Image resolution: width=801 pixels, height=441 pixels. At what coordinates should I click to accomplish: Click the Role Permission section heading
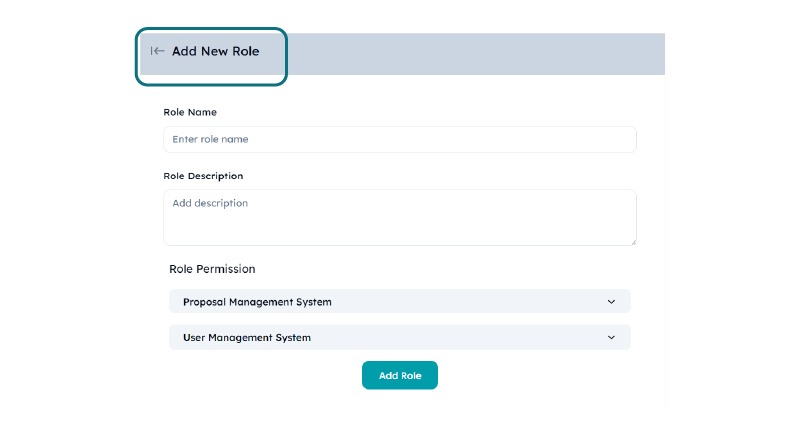coord(212,269)
